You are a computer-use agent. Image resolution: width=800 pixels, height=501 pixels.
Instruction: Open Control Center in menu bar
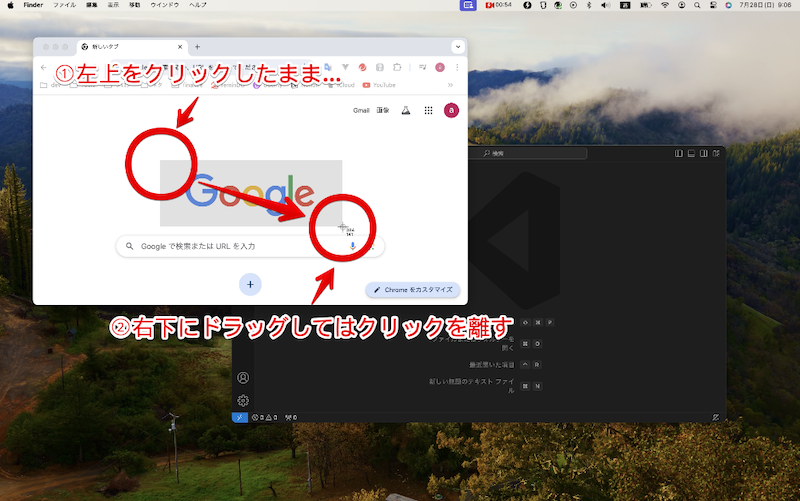click(713, 5)
